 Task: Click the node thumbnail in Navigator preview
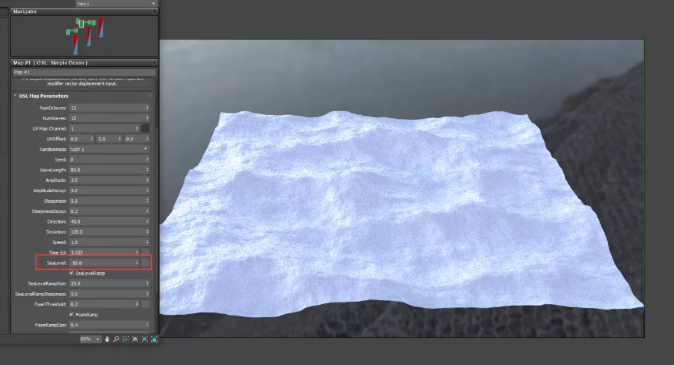pyautogui.click(x=81, y=24)
